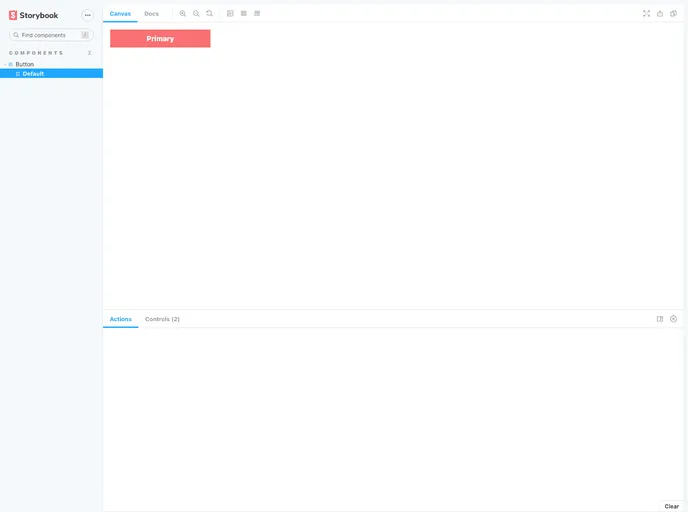The image size is (688, 512).
Task: Toggle the canvas background preview
Action: coord(230,13)
